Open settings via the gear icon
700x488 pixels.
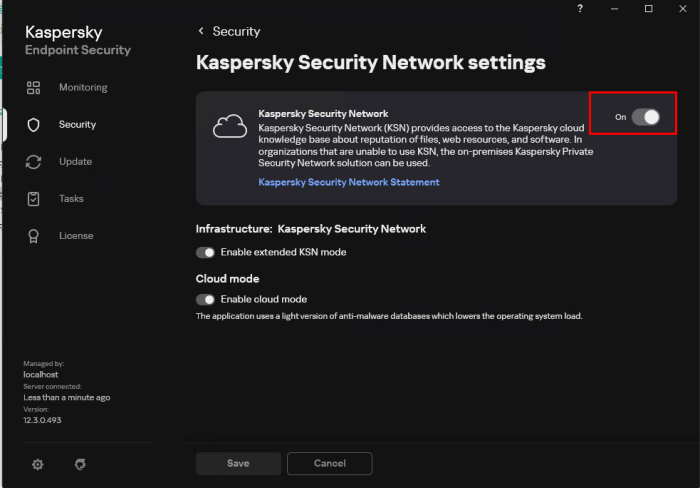pyautogui.click(x=37, y=464)
